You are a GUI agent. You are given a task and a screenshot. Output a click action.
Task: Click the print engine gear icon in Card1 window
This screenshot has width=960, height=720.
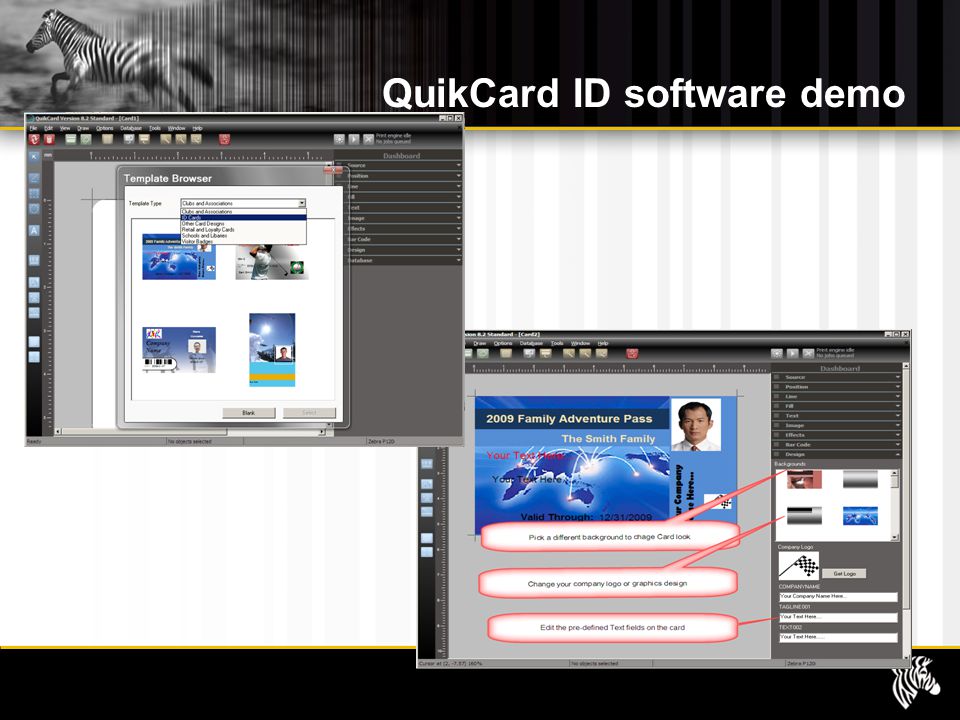[339, 139]
